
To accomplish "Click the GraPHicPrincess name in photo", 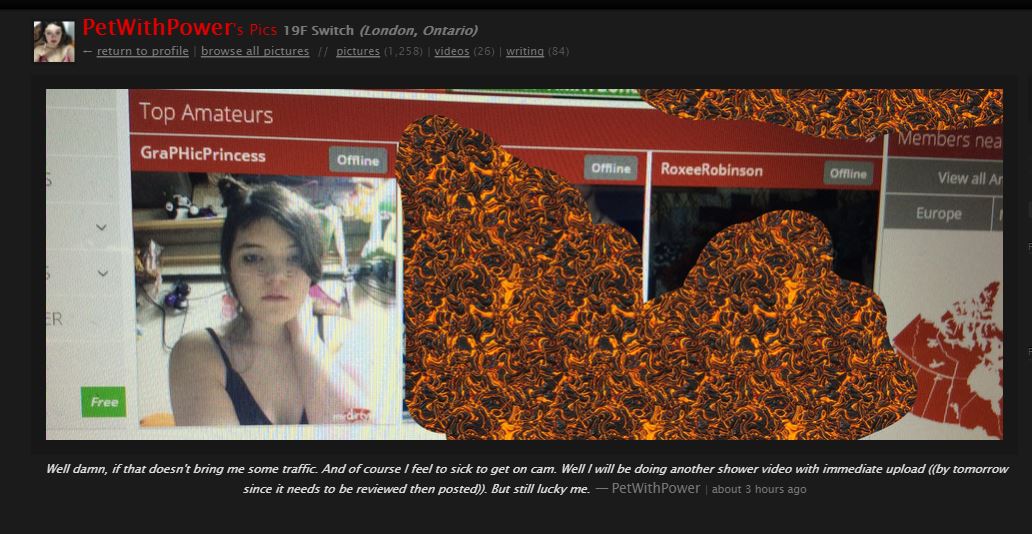I will (x=203, y=155).
